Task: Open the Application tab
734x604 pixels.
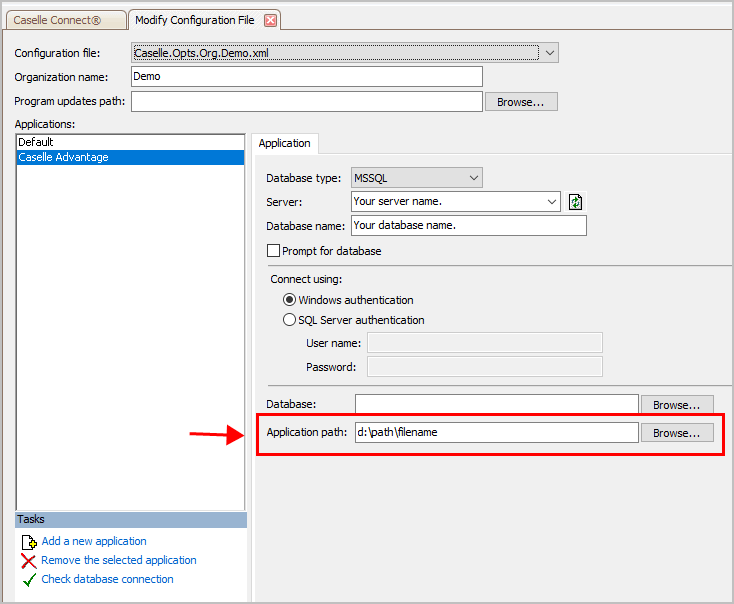Action: click(x=285, y=143)
